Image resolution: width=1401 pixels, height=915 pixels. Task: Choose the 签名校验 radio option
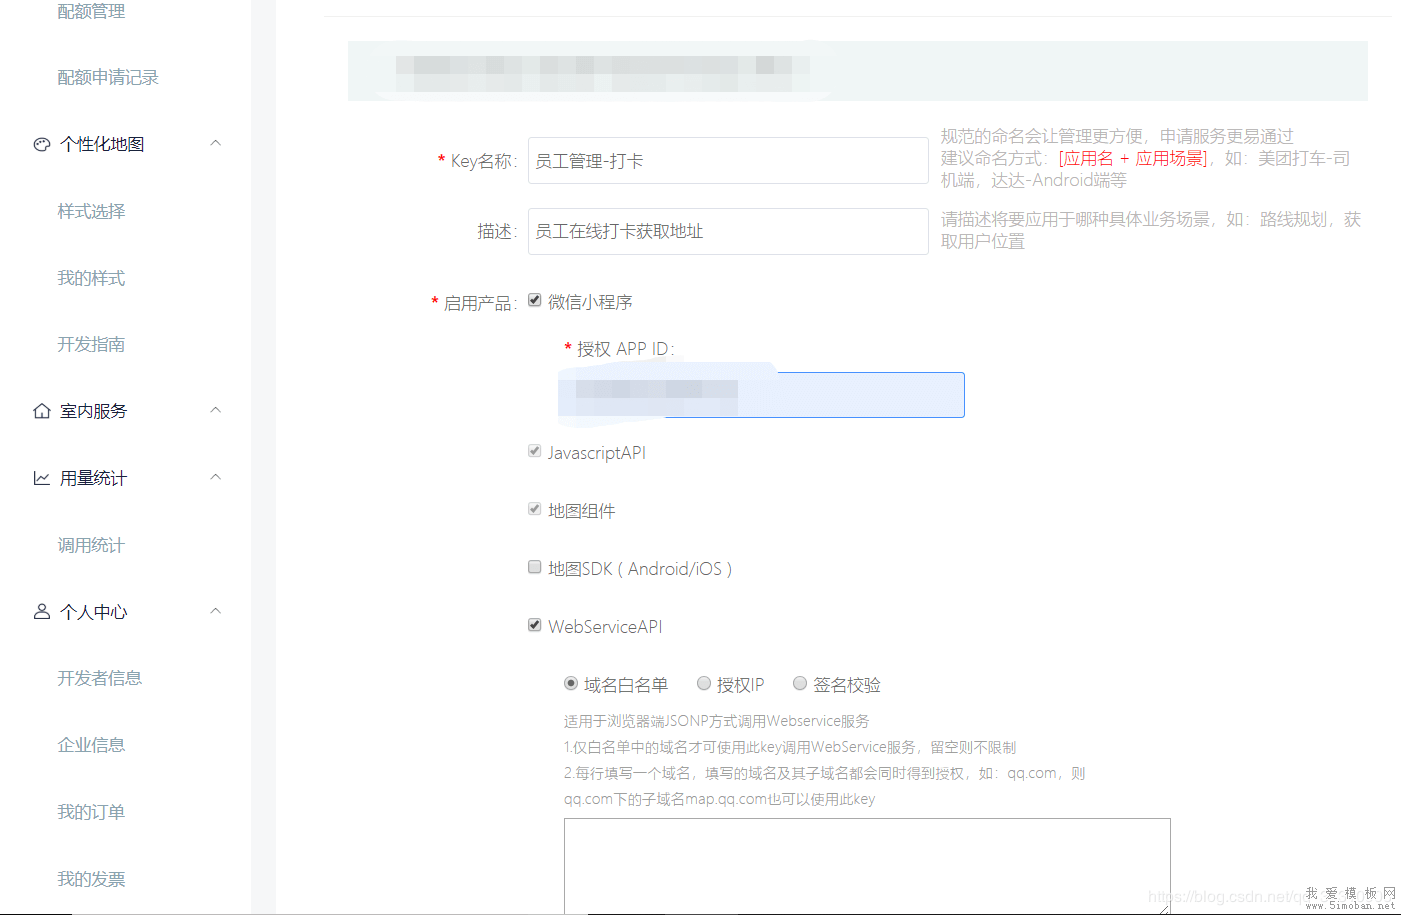(x=800, y=683)
